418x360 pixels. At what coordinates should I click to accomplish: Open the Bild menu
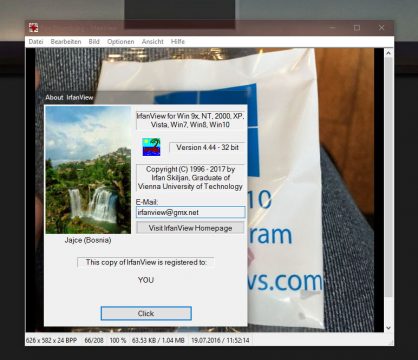point(94,42)
